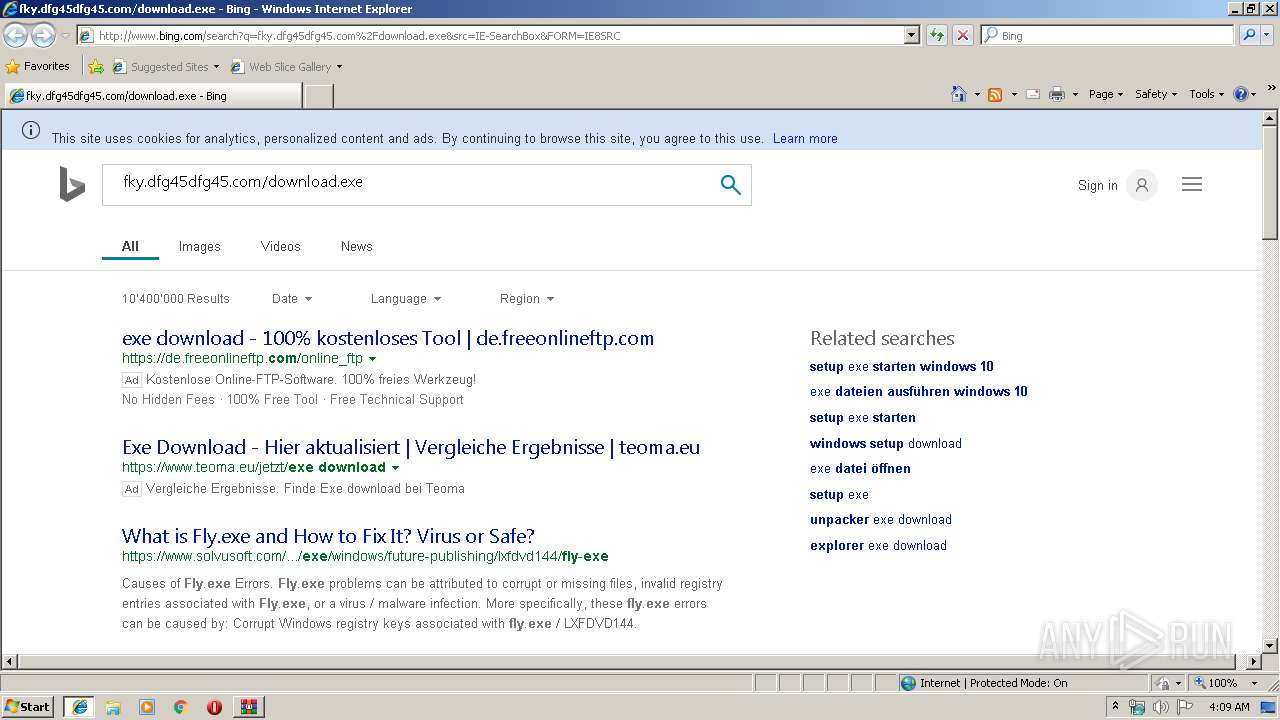
Task: Click the IE search magnifier button
Action: pyautogui.click(x=1248, y=35)
